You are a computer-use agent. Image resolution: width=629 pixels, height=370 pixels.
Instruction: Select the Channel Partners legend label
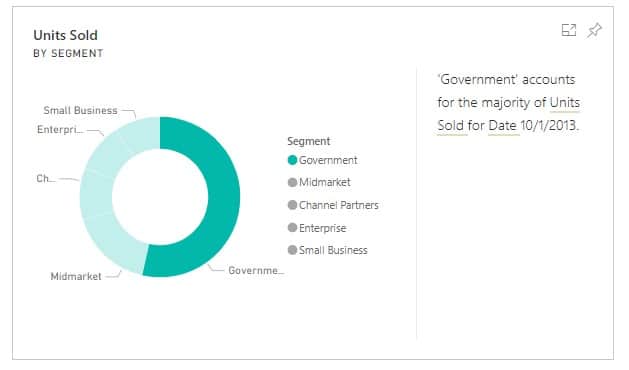pos(339,205)
